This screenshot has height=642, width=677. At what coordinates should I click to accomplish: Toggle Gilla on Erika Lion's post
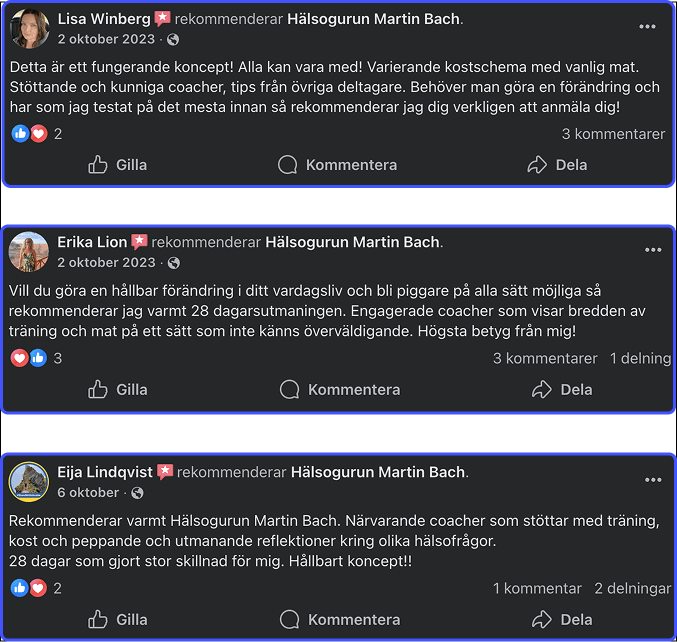(117, 390)
